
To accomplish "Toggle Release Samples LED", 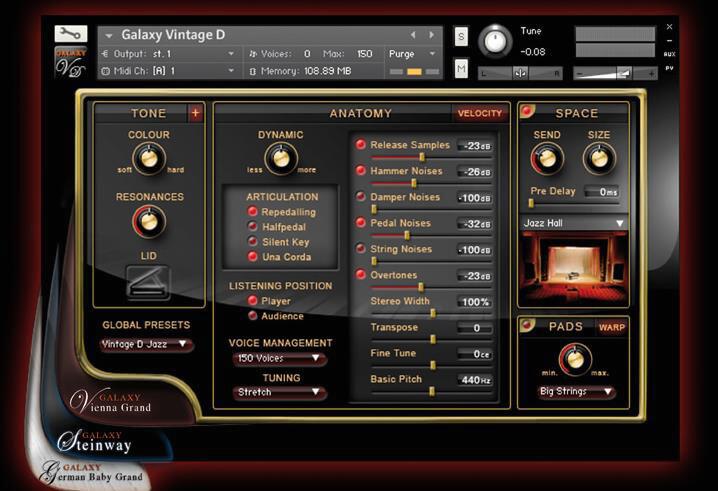I will (x=361, y=144).
